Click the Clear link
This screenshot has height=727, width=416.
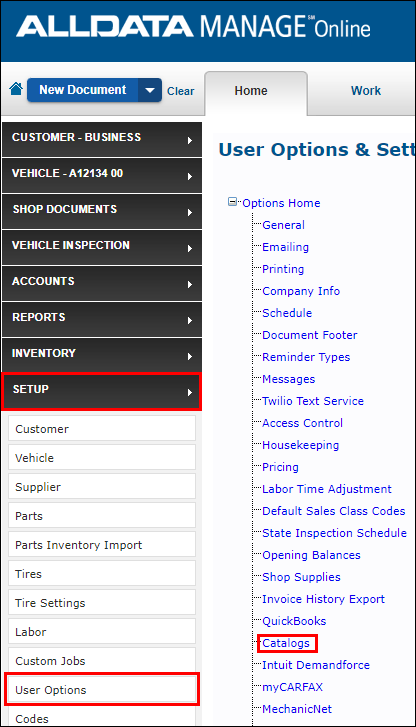click(x=180, y=91)
